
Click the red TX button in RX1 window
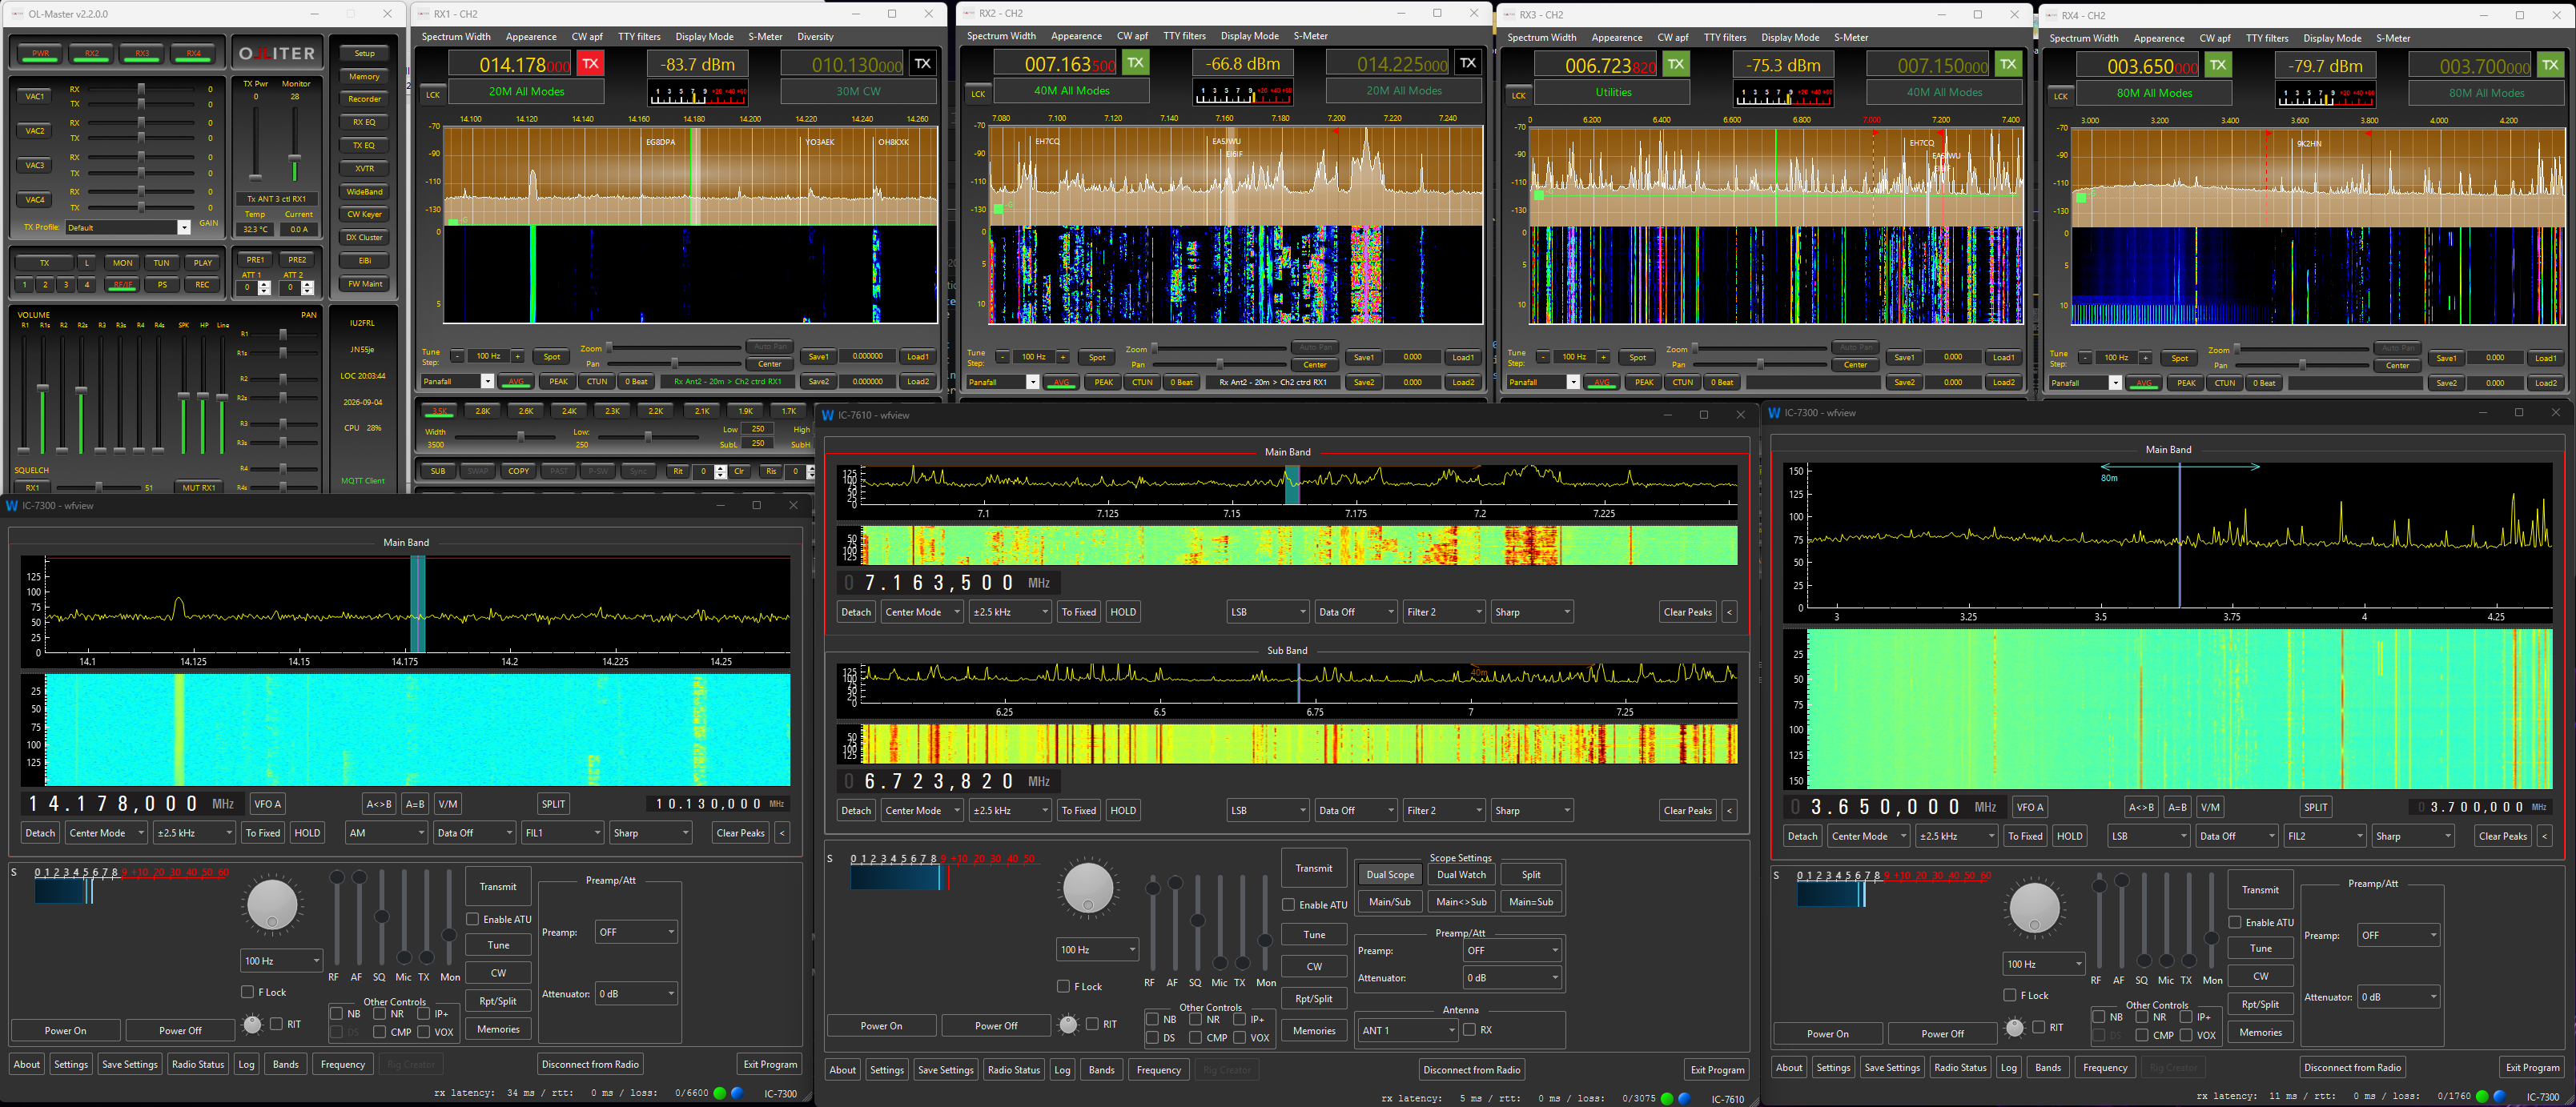pos(590,64)
